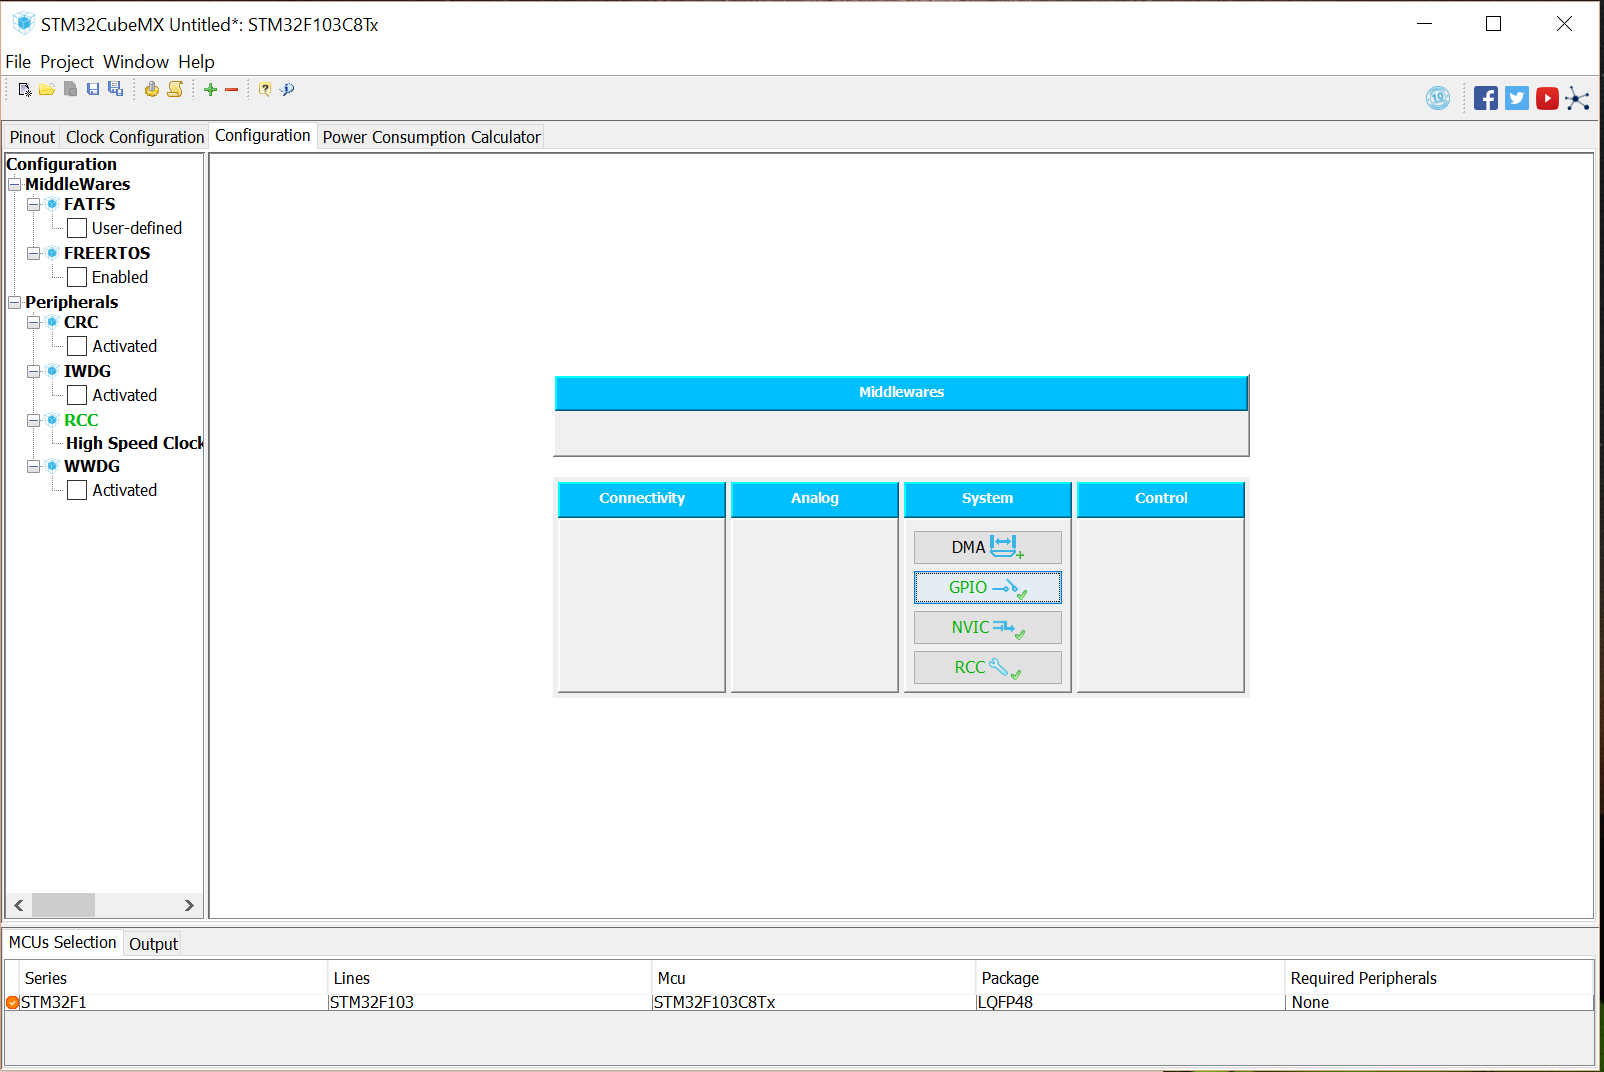Tick the WWDG Activated checkbox

tap(77, 490)
